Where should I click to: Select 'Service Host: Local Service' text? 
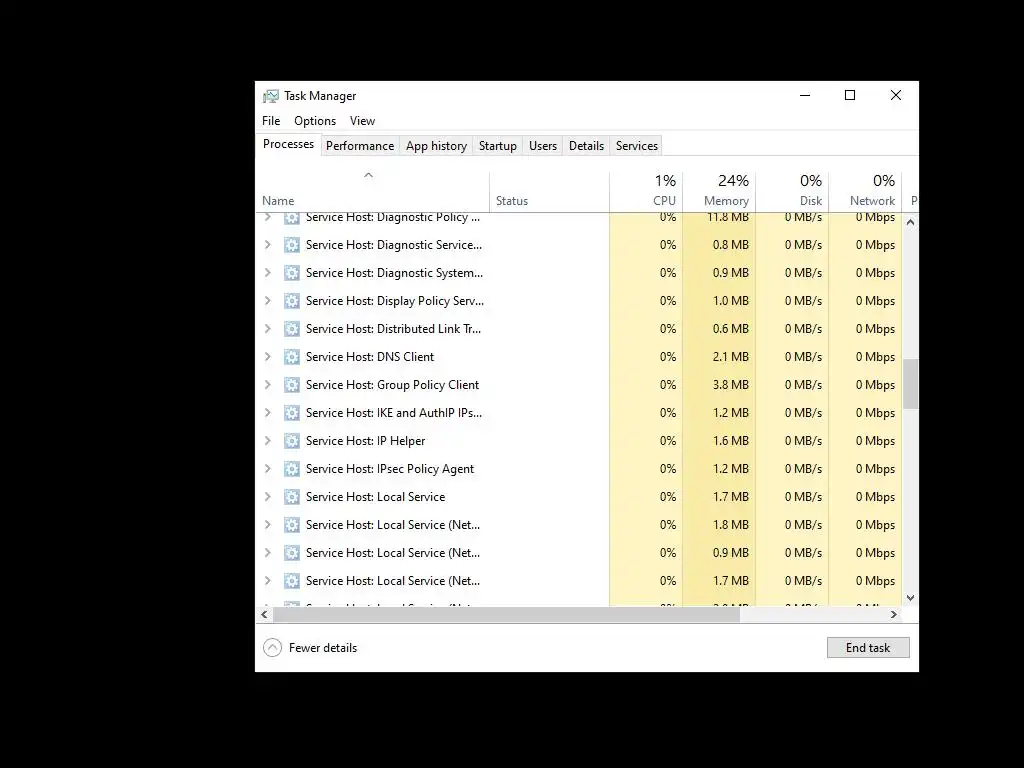(x=376, y=497)
